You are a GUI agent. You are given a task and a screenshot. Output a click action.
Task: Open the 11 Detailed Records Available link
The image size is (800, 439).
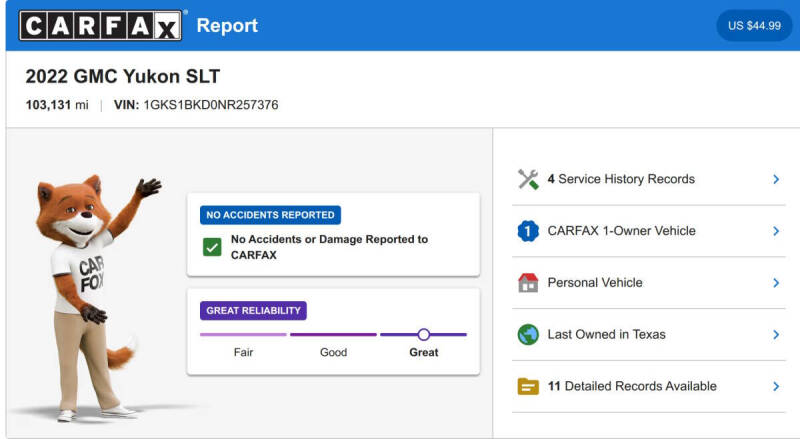(632, 386)
